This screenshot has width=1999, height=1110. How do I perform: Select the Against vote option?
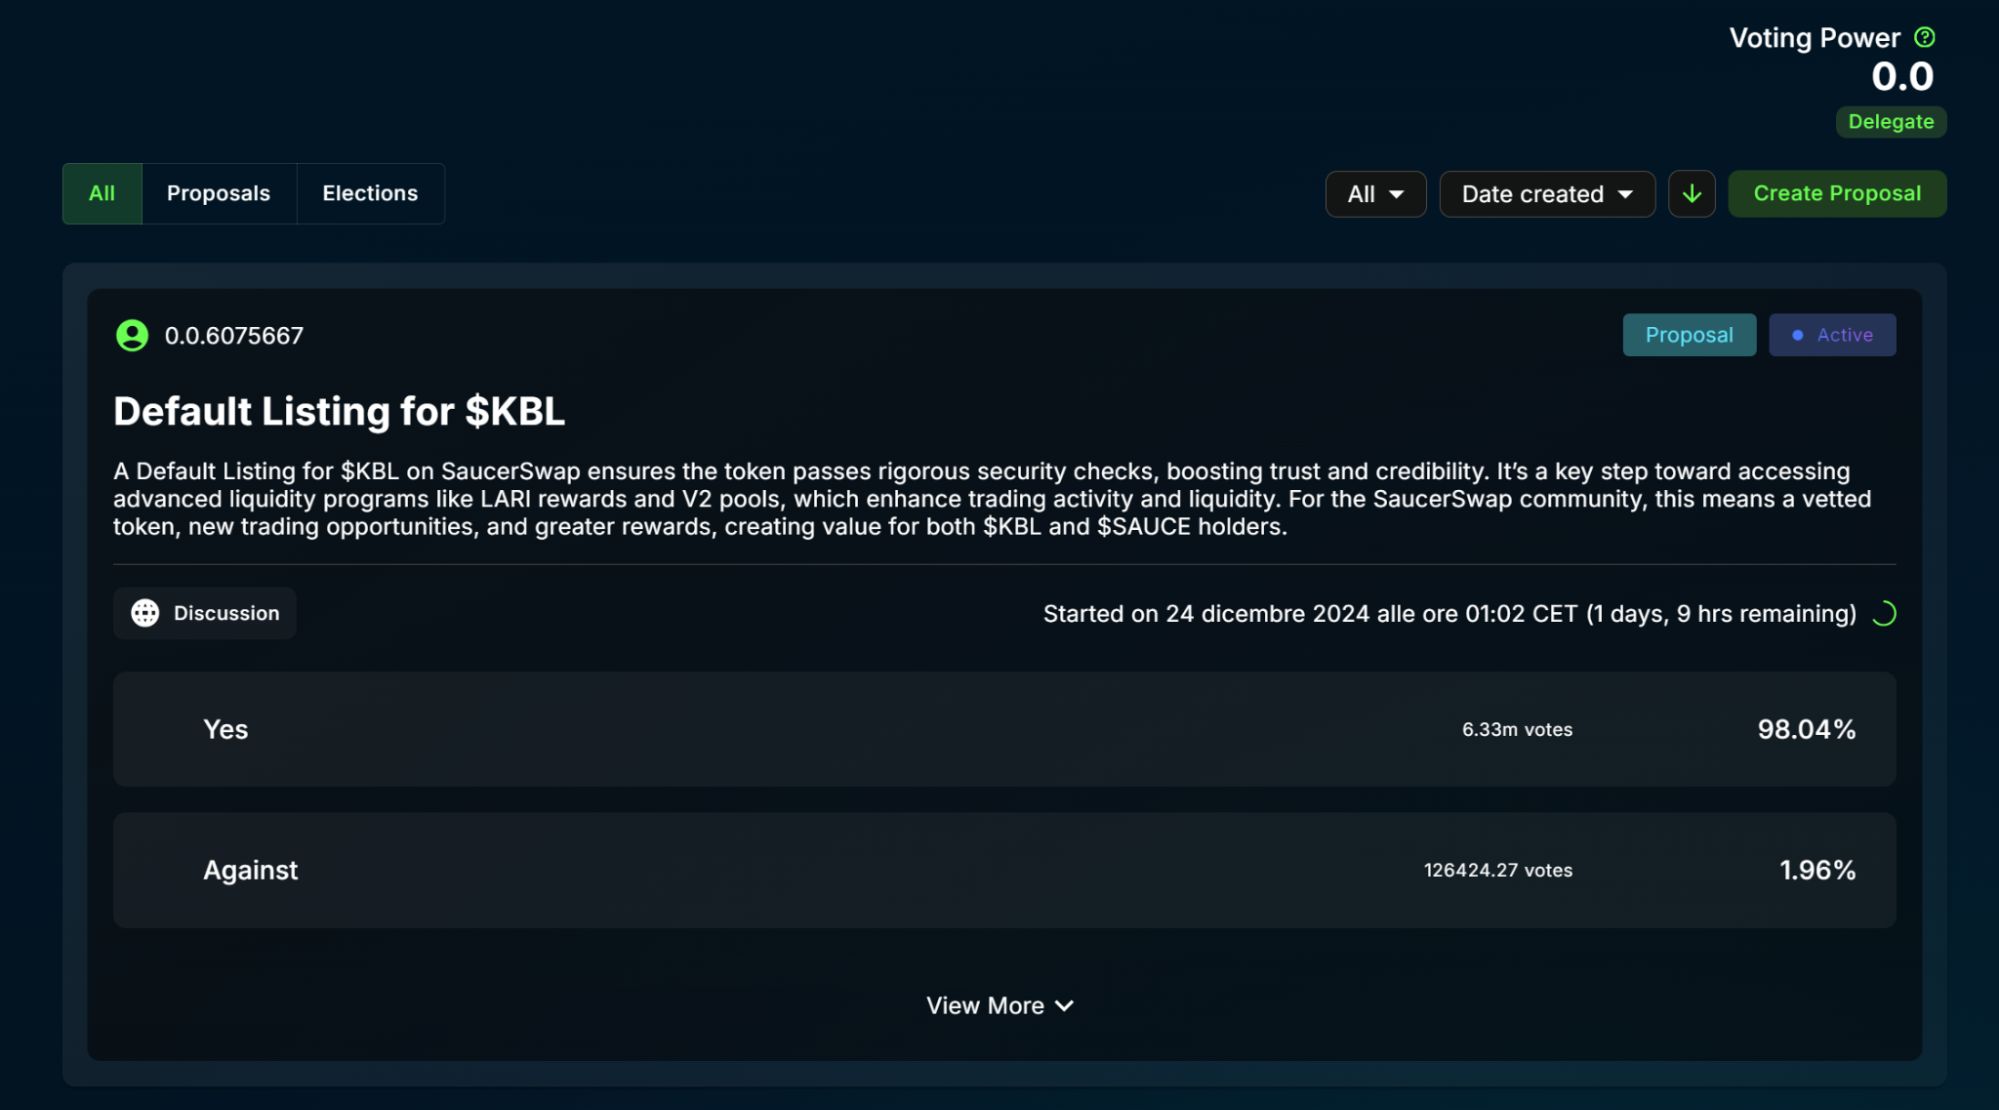[1003, 870]
